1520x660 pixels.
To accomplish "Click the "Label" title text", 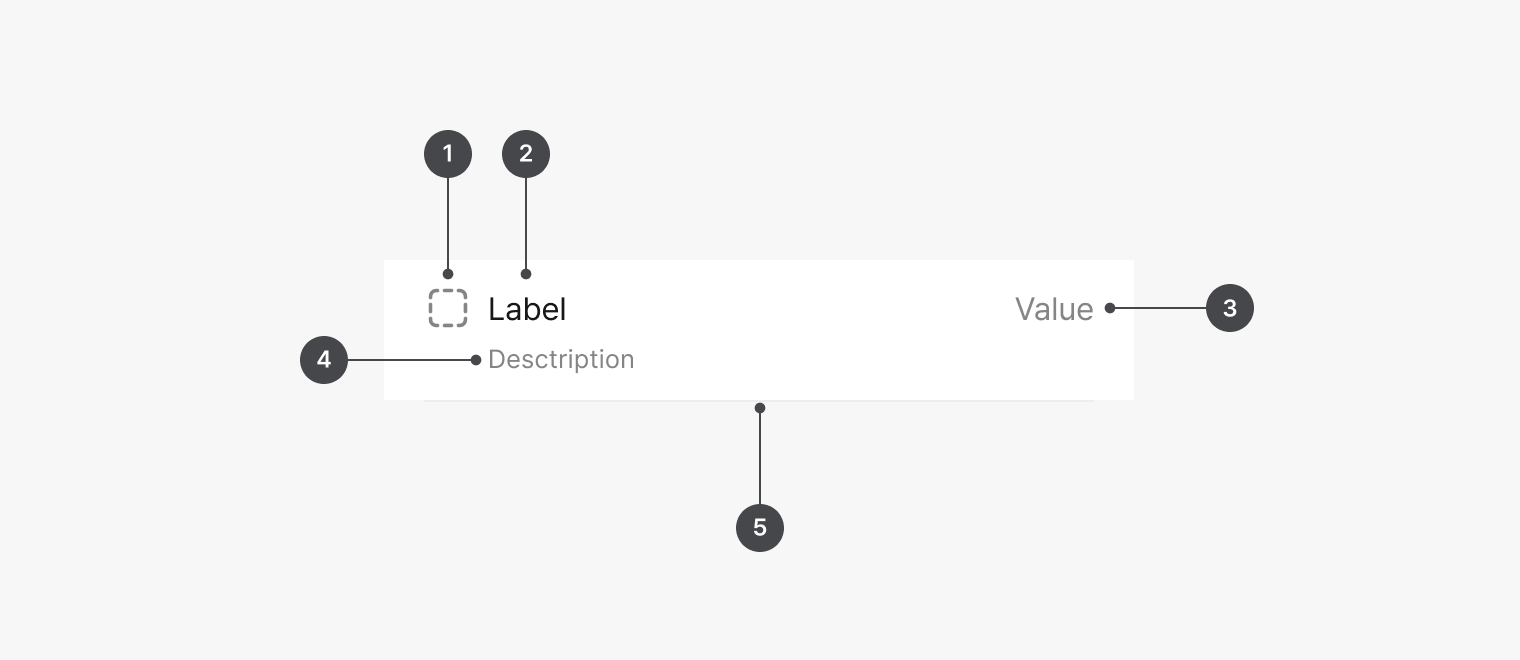I will coord(527,309).
